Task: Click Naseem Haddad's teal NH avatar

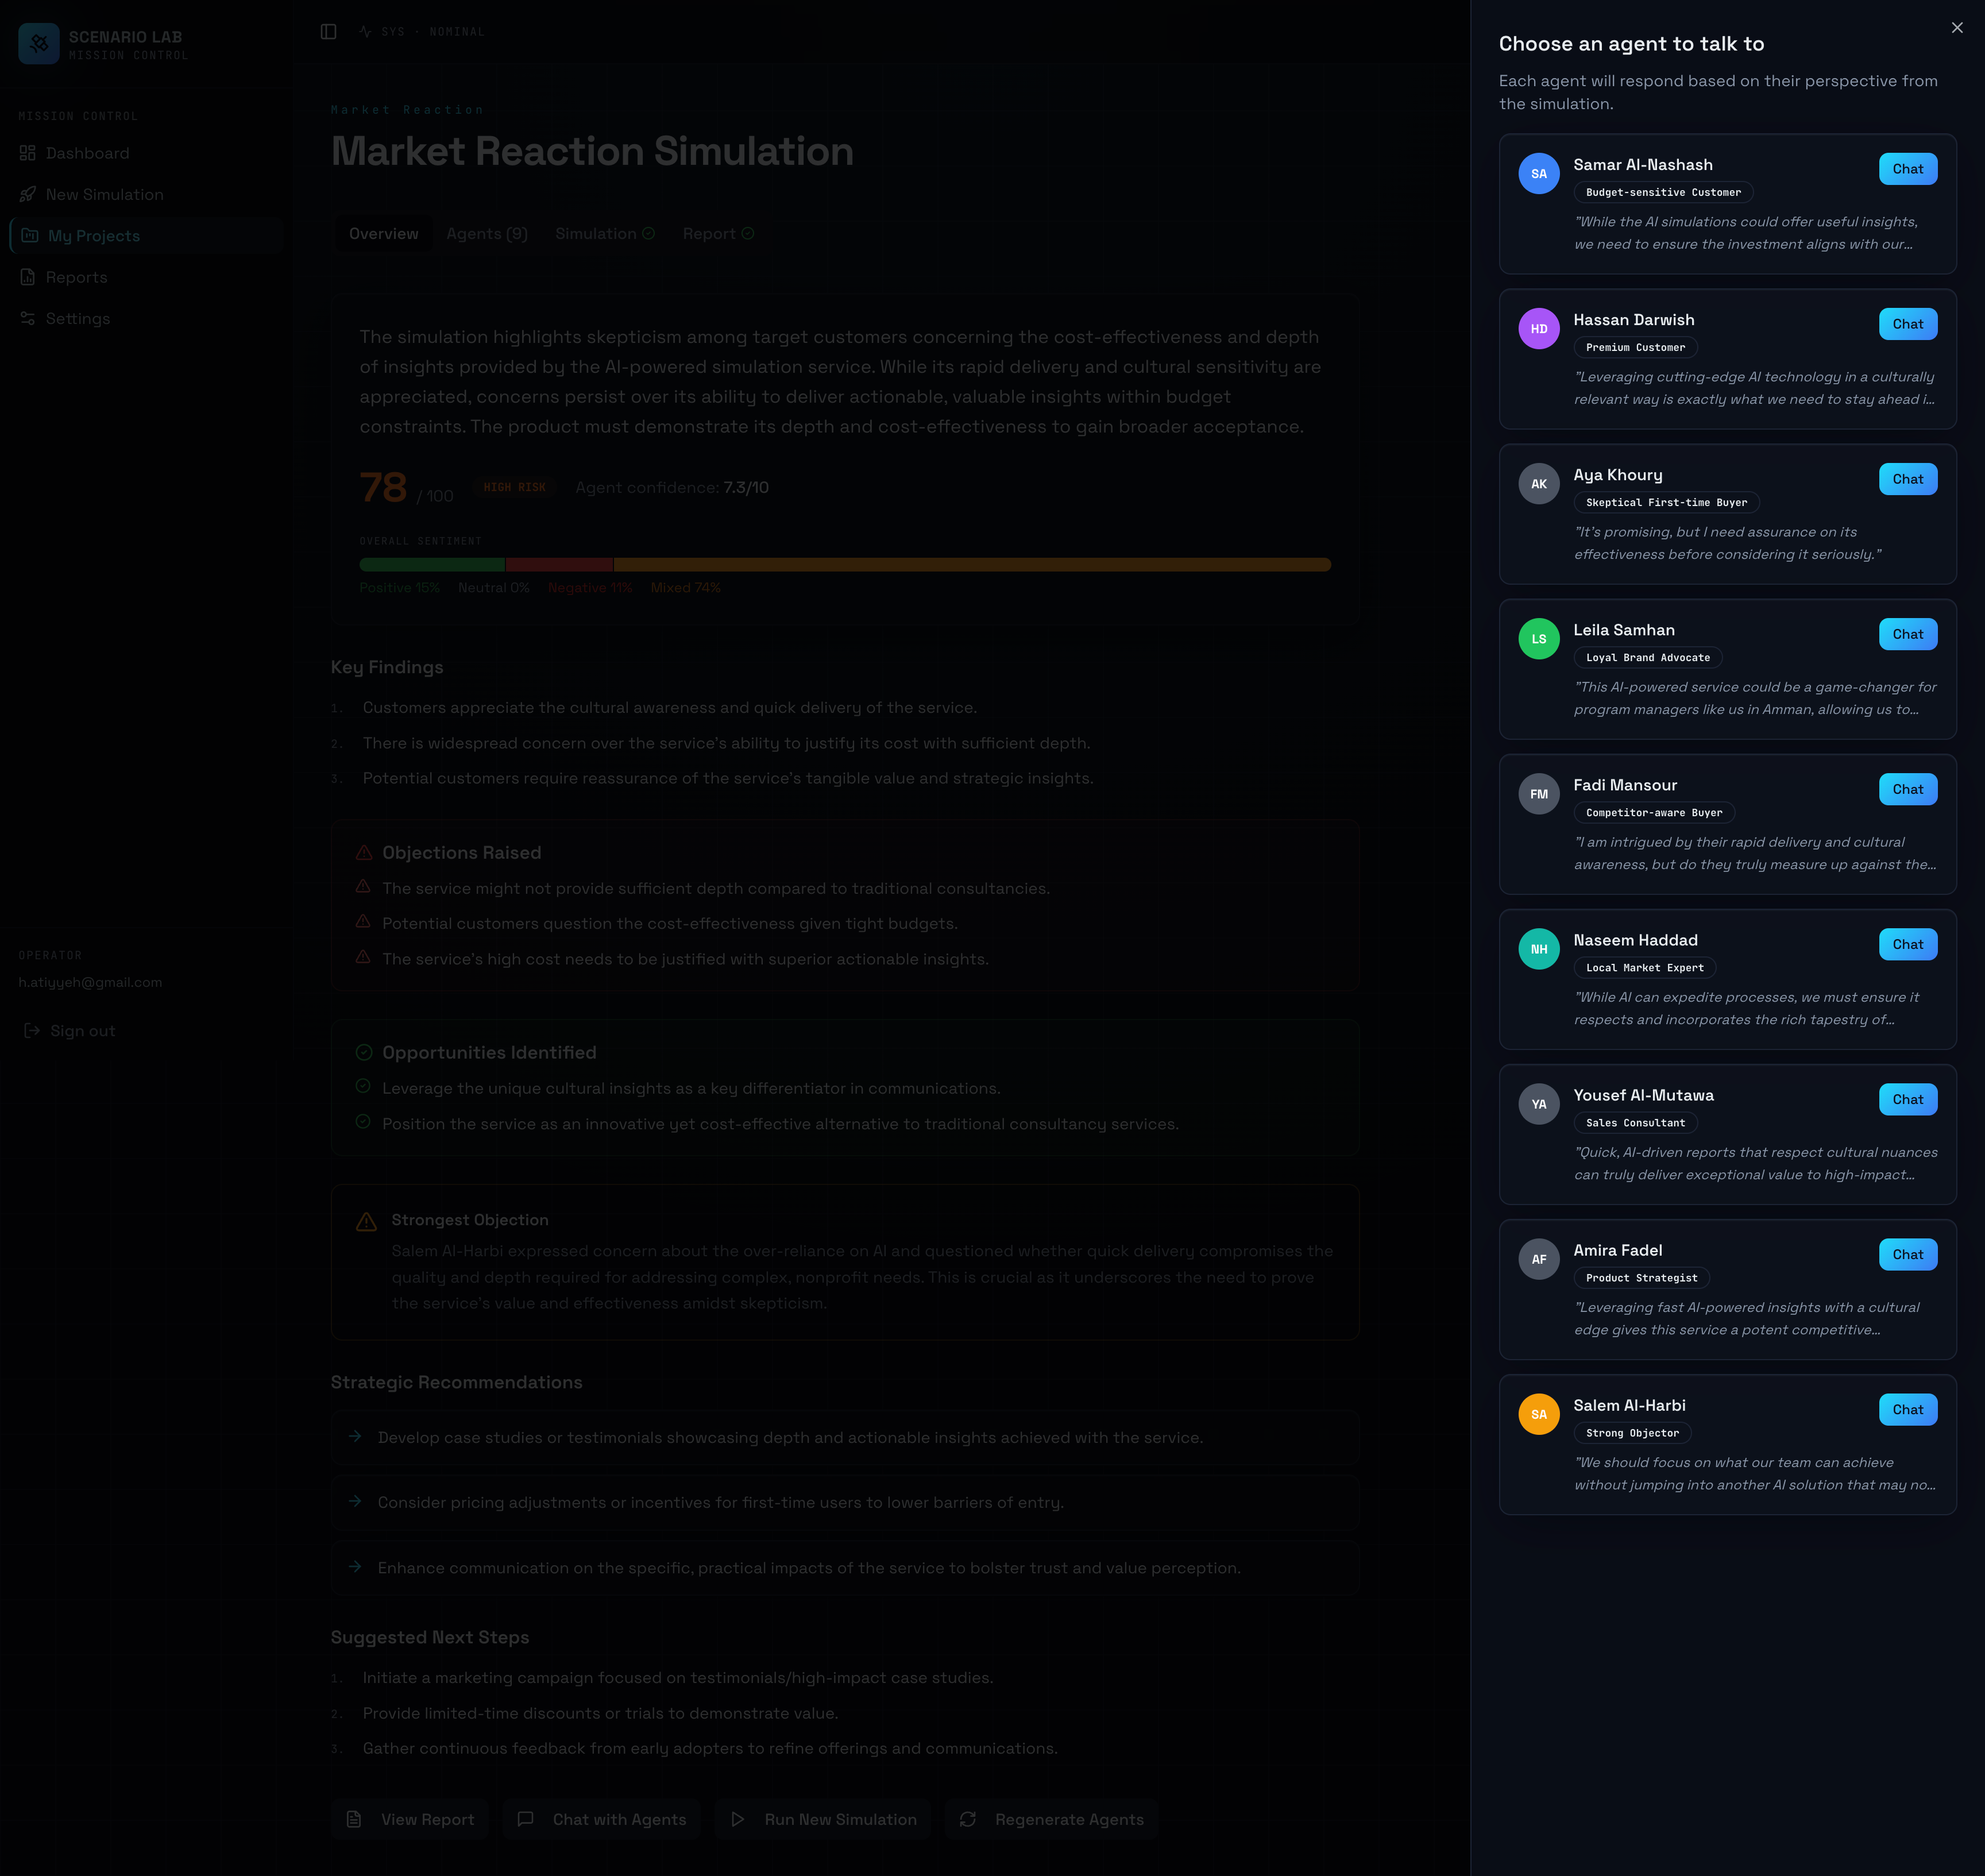Action: [1539, 949]
